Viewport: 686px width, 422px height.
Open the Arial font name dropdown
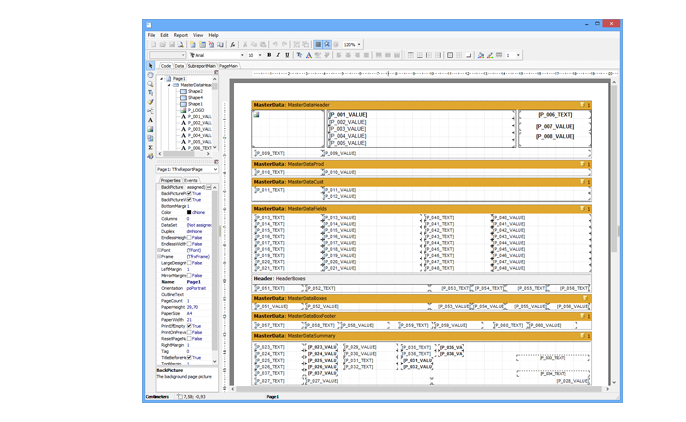(241, 55)
